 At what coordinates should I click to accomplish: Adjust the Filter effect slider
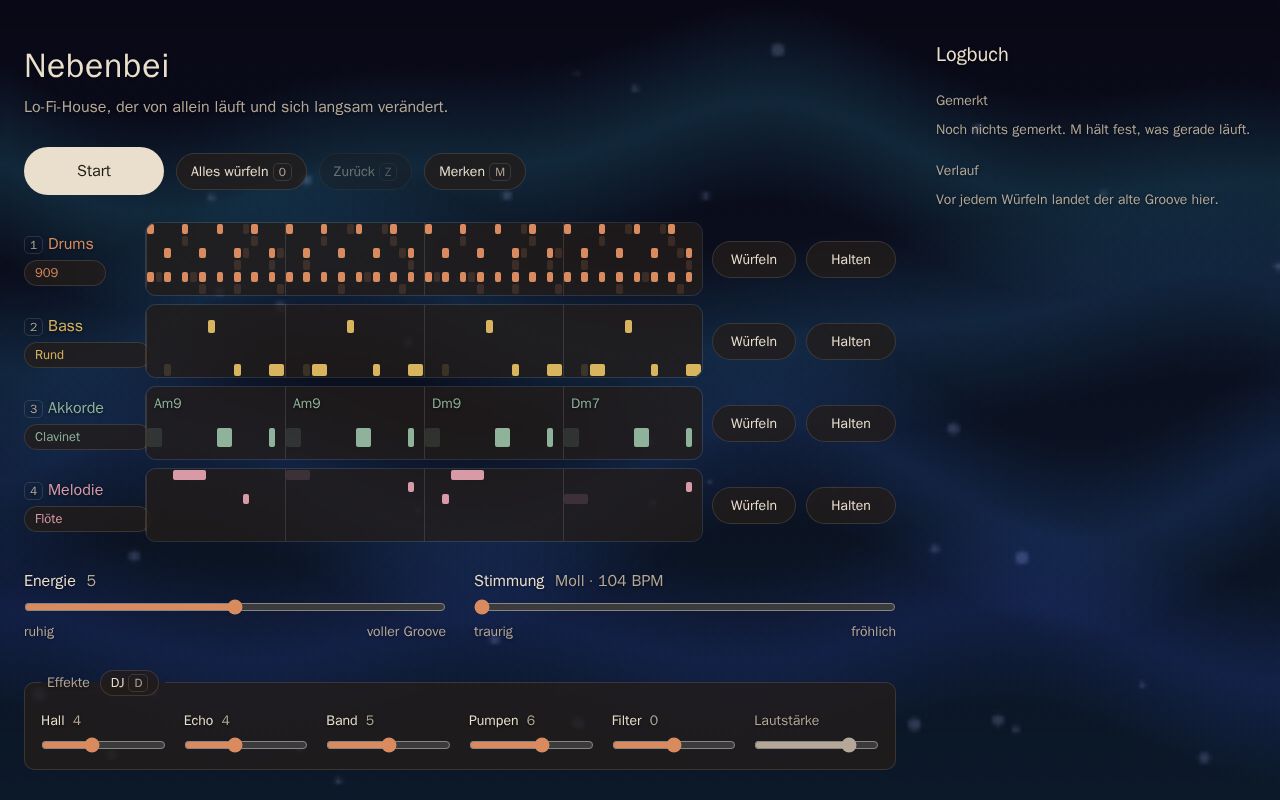click(673, 745)
